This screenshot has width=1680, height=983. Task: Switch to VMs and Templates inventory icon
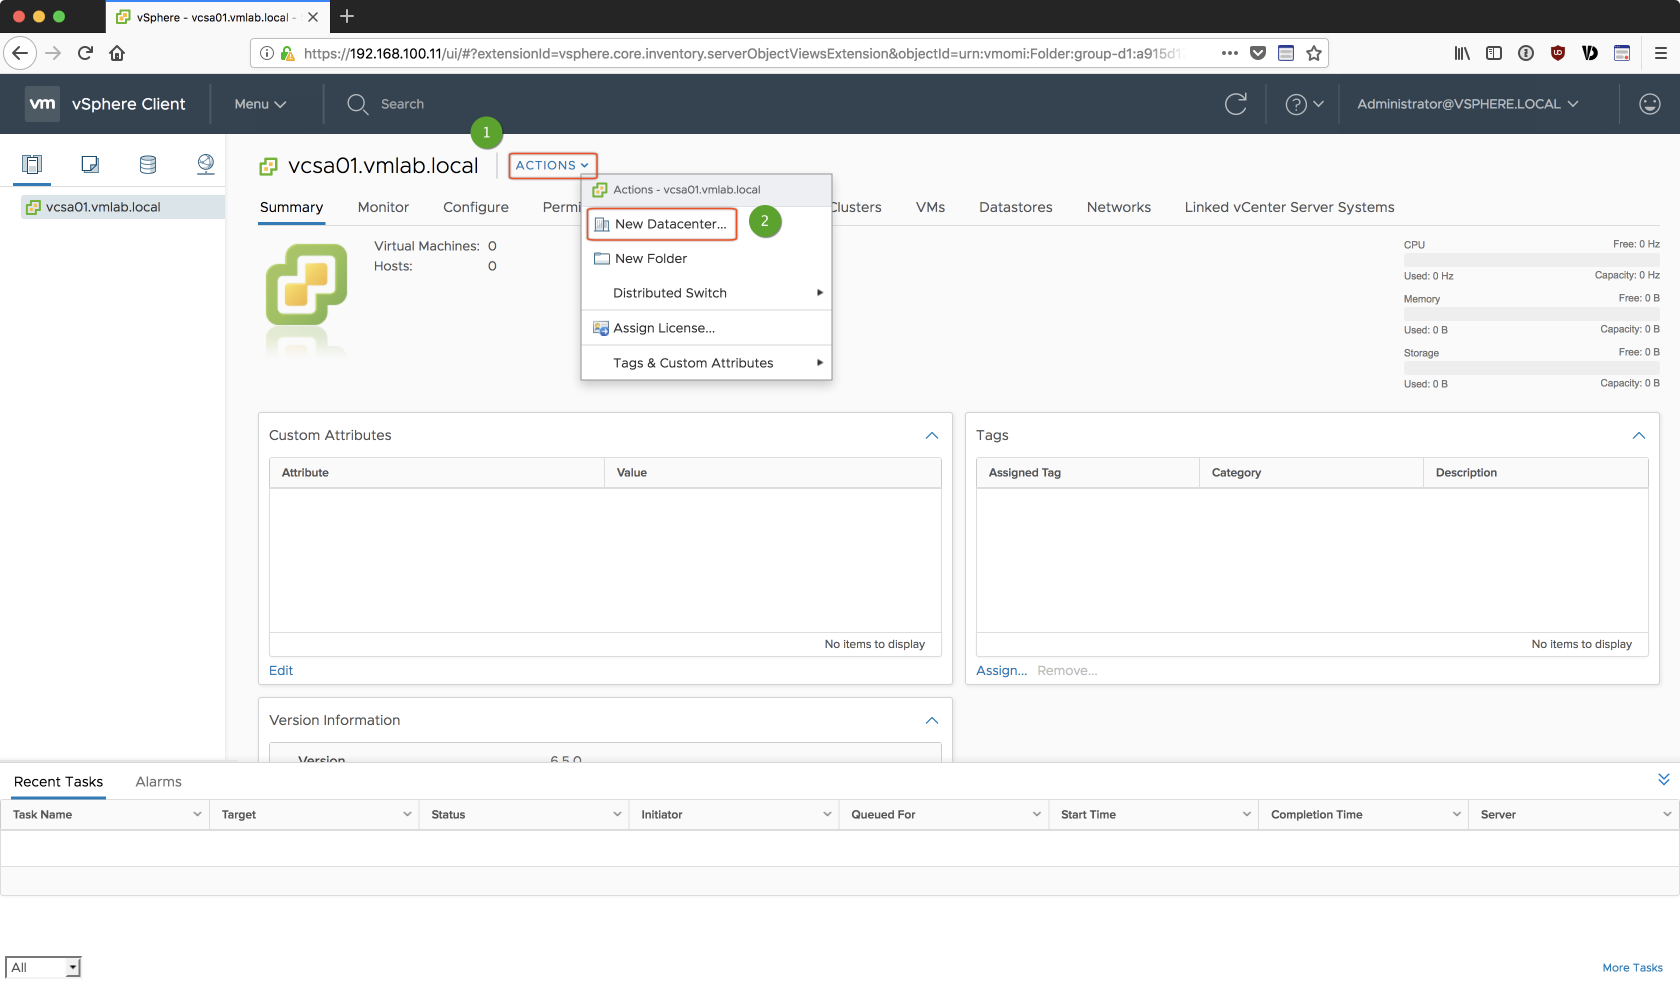click(x=90, y=164)
